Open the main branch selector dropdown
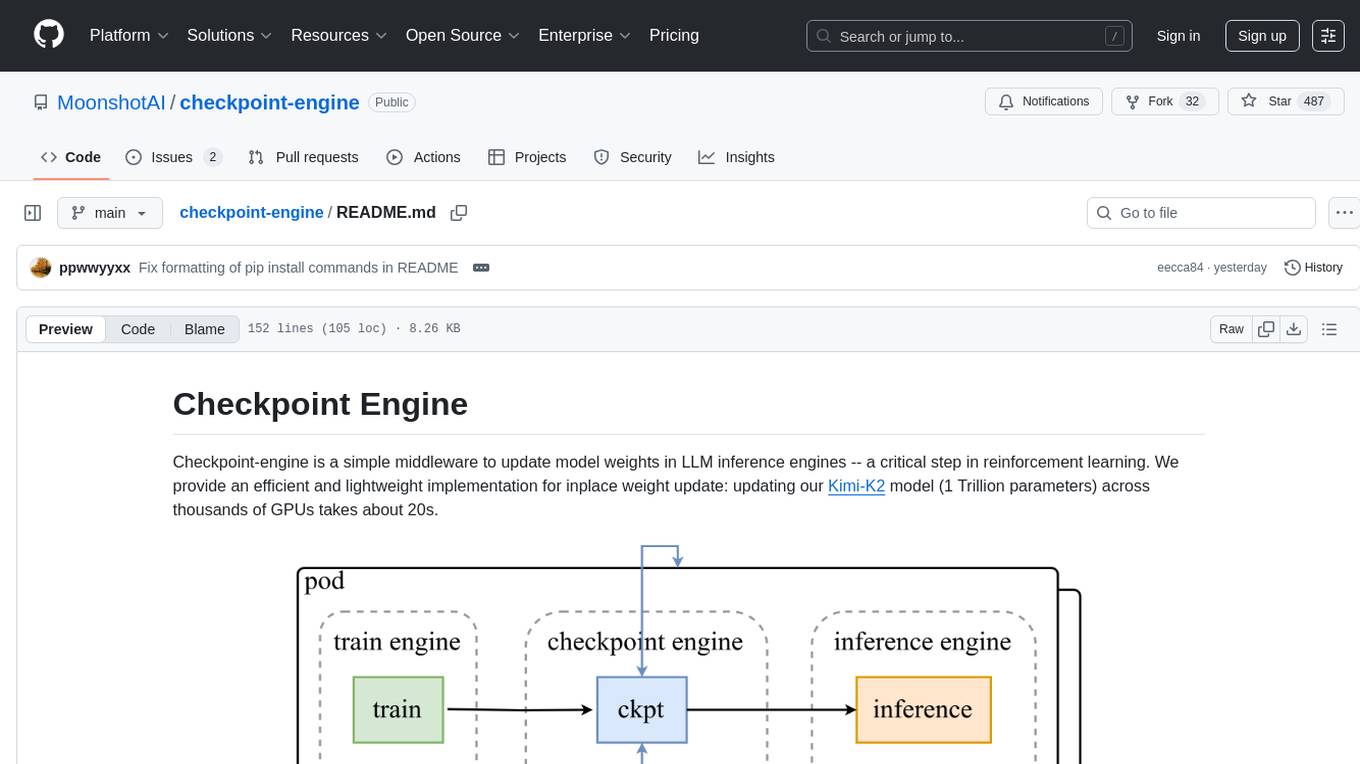Screen dimensions: 1360x764 [x=110, y=213]
